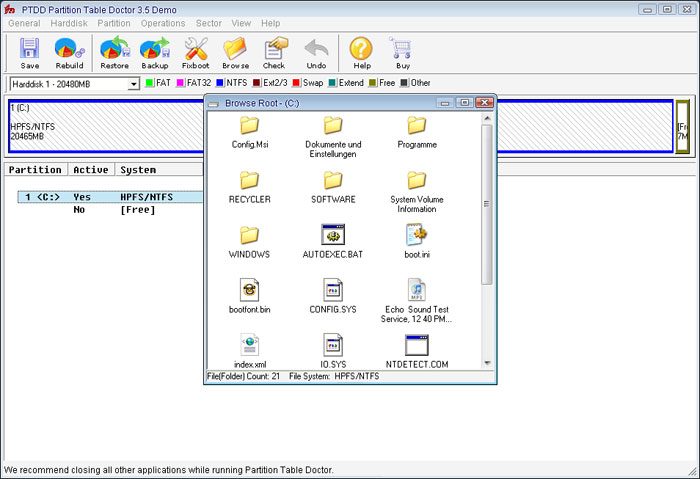Open the Partition menu
This screenshot has height=479, width=700.
pos(114,23)
